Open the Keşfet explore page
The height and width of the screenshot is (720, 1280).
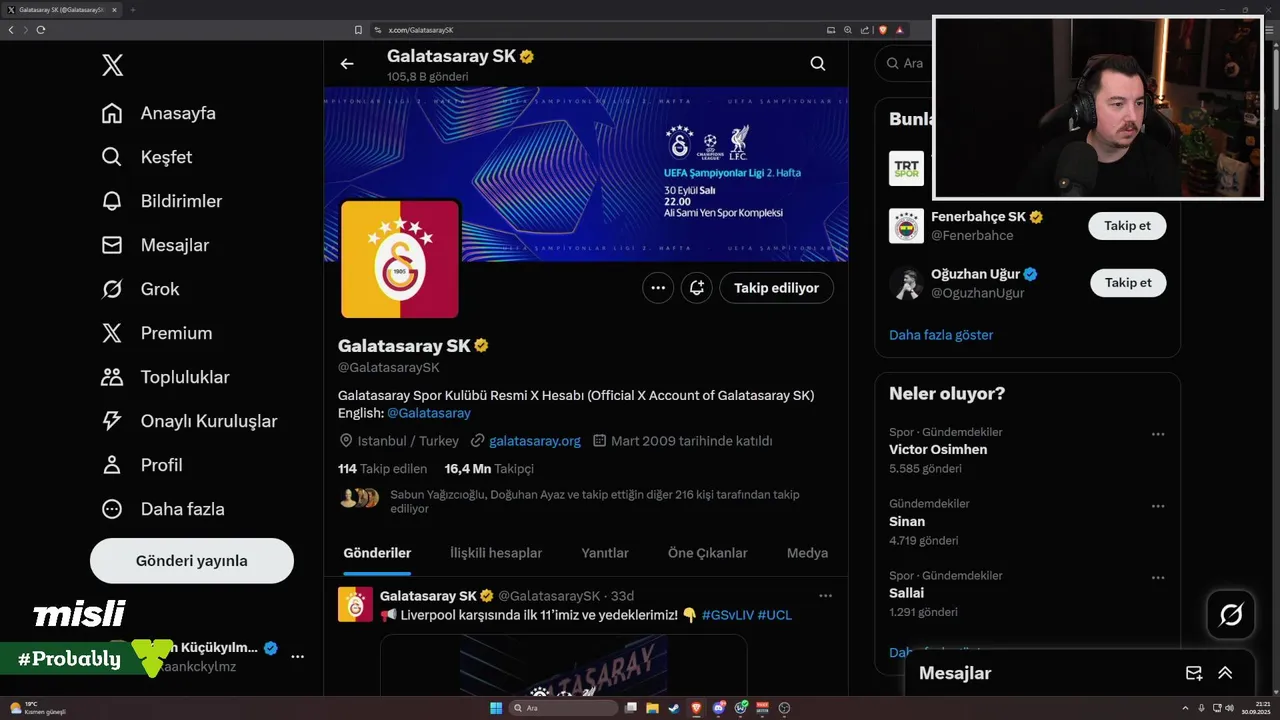(x=147, y=157)
